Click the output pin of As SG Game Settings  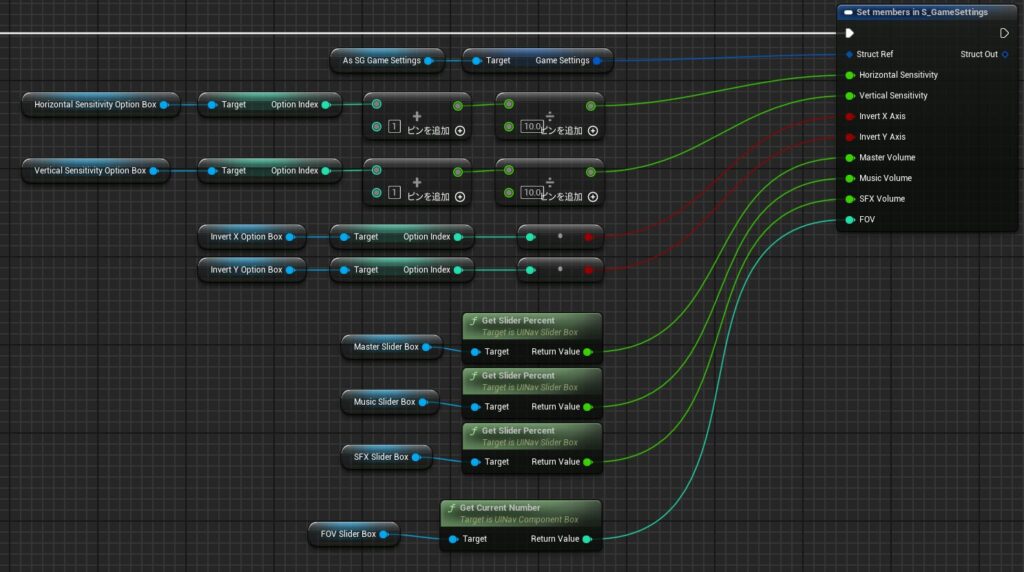(429, 61)
